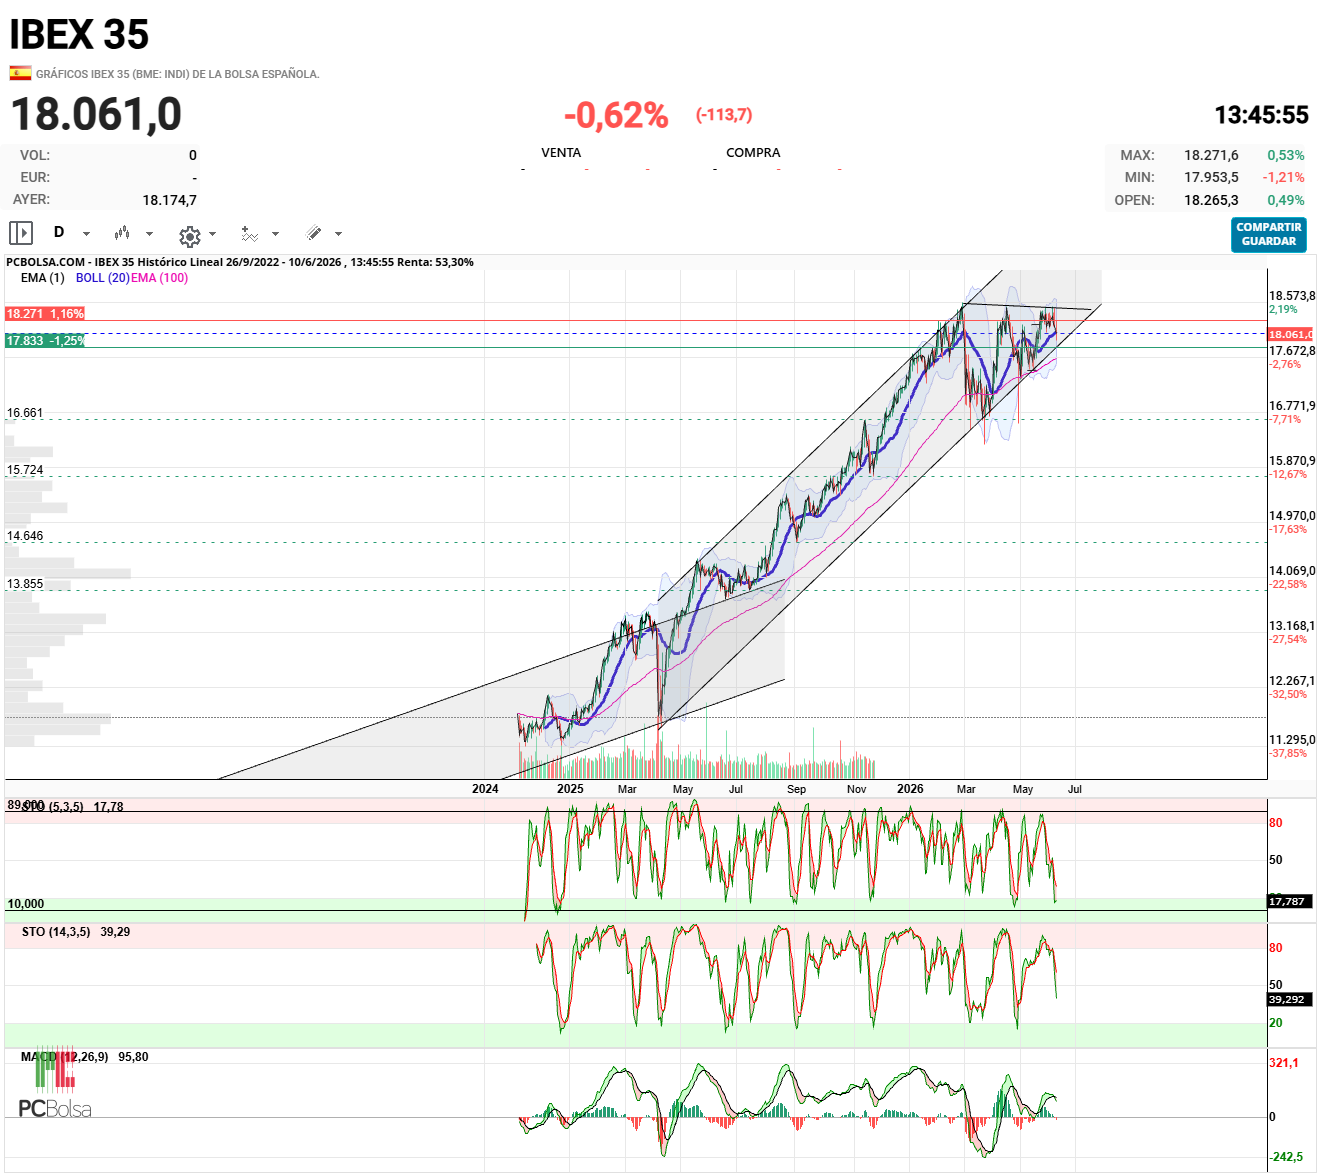This screenshot has width=1317, height=1173.
Task: Click the GRÁFICOS IBEX 35 subtitle text
Action: [178, 74]
